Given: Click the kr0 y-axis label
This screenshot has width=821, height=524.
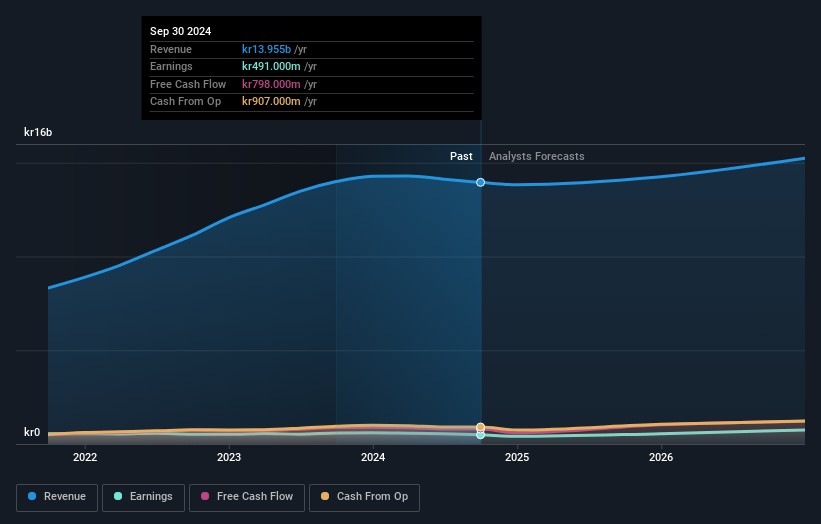Looking at the screenshot, I should click(32, 432).
